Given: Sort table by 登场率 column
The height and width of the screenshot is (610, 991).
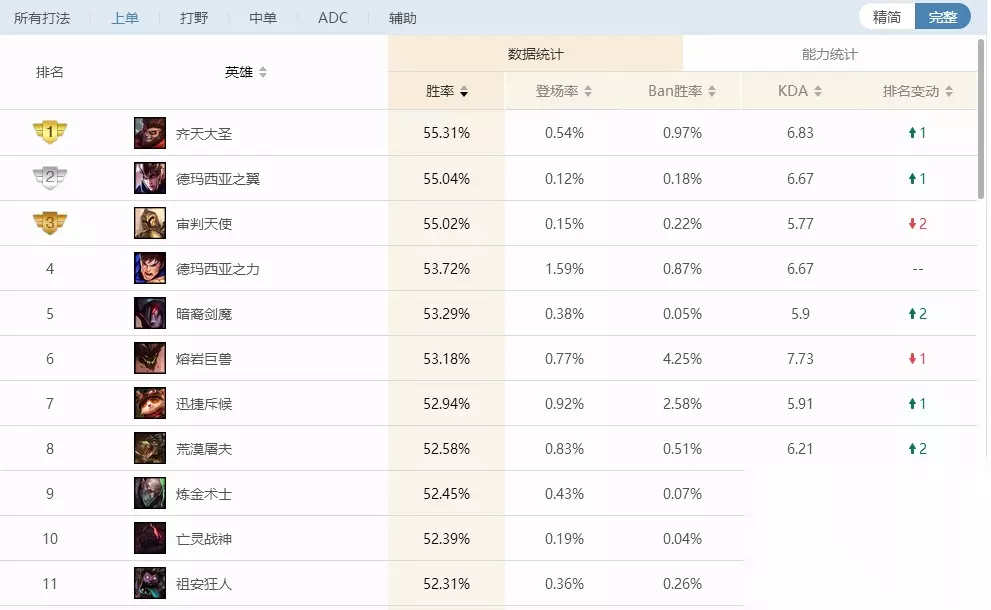Looking at the screenshot, I should tap(564, 91).
